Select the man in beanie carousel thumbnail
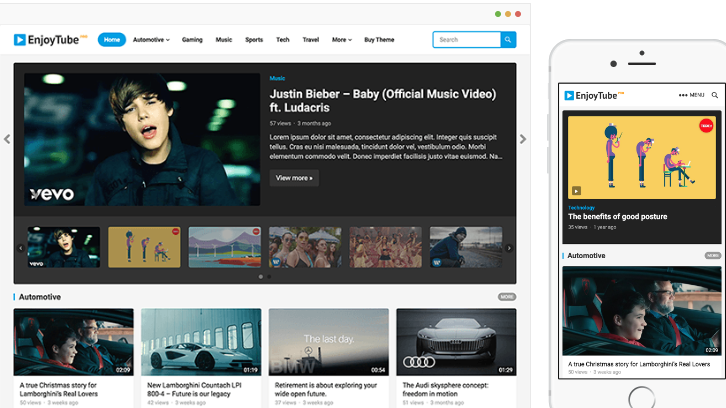 (466, 247)
